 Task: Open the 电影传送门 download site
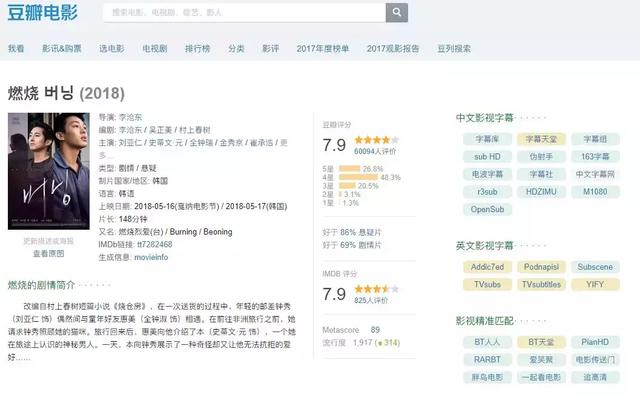pos(595,360)
